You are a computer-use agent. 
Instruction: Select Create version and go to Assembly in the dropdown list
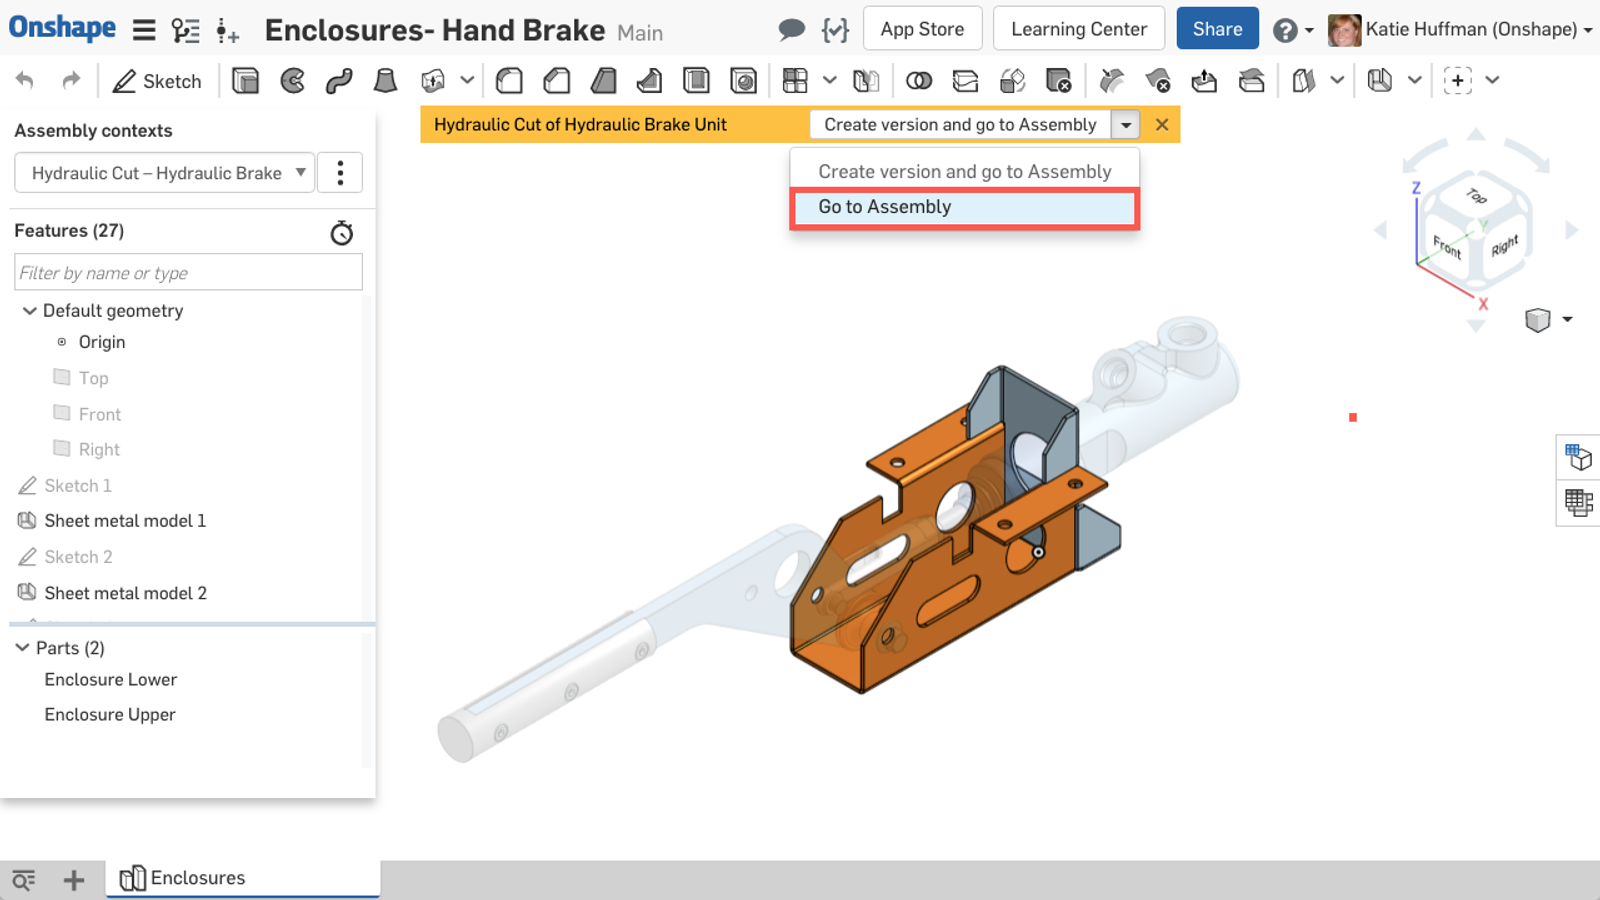(964, 172)
